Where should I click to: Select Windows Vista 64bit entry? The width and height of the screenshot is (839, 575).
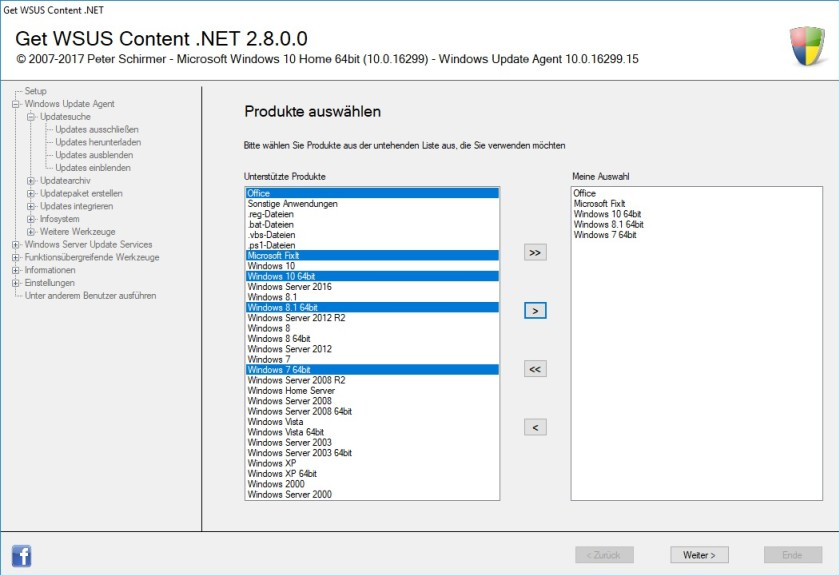(x=372, y=432)
